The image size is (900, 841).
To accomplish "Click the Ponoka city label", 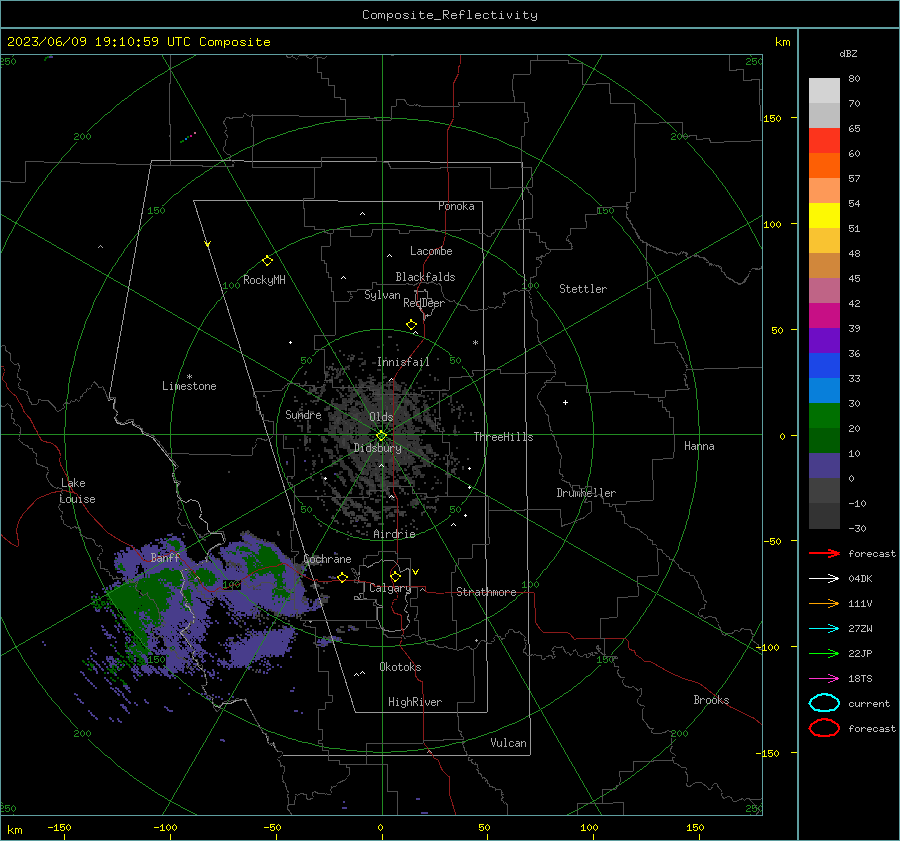I will coord(456,206).
